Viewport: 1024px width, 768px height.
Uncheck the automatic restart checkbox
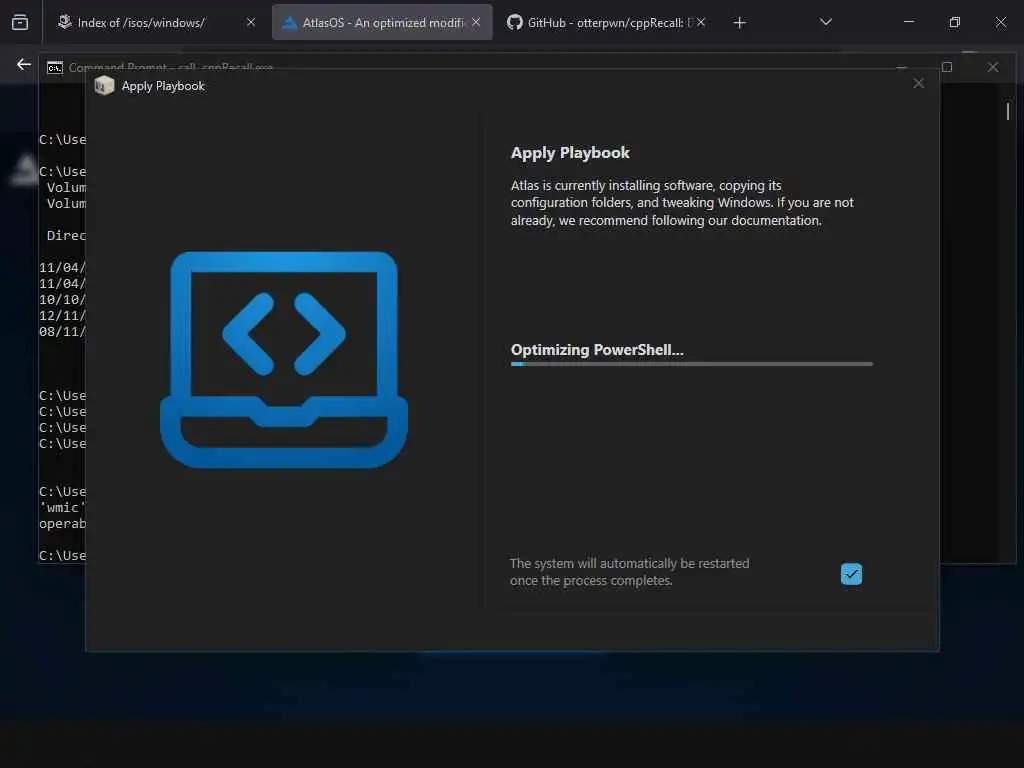point(851,574)
